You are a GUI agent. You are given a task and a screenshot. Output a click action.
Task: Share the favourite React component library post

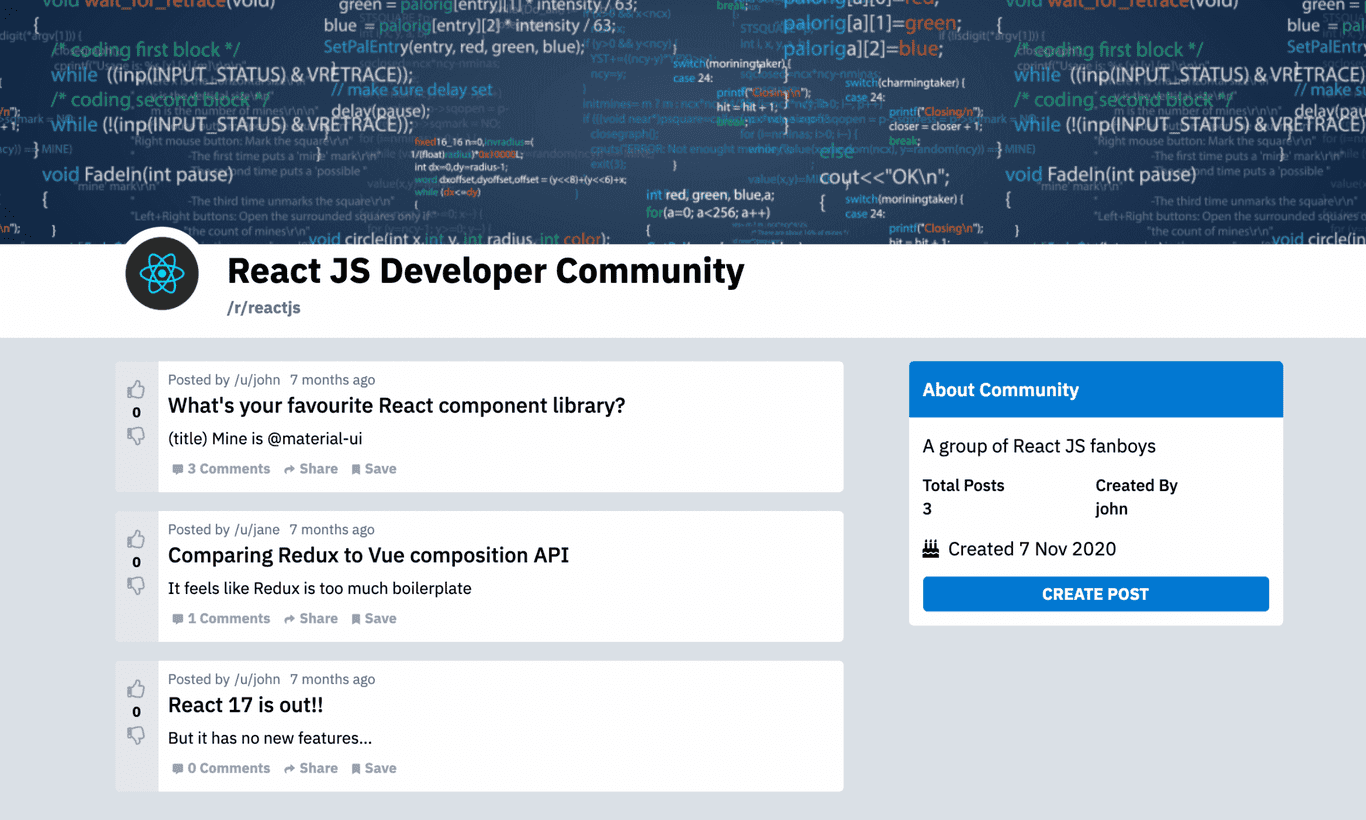point(311,468)
